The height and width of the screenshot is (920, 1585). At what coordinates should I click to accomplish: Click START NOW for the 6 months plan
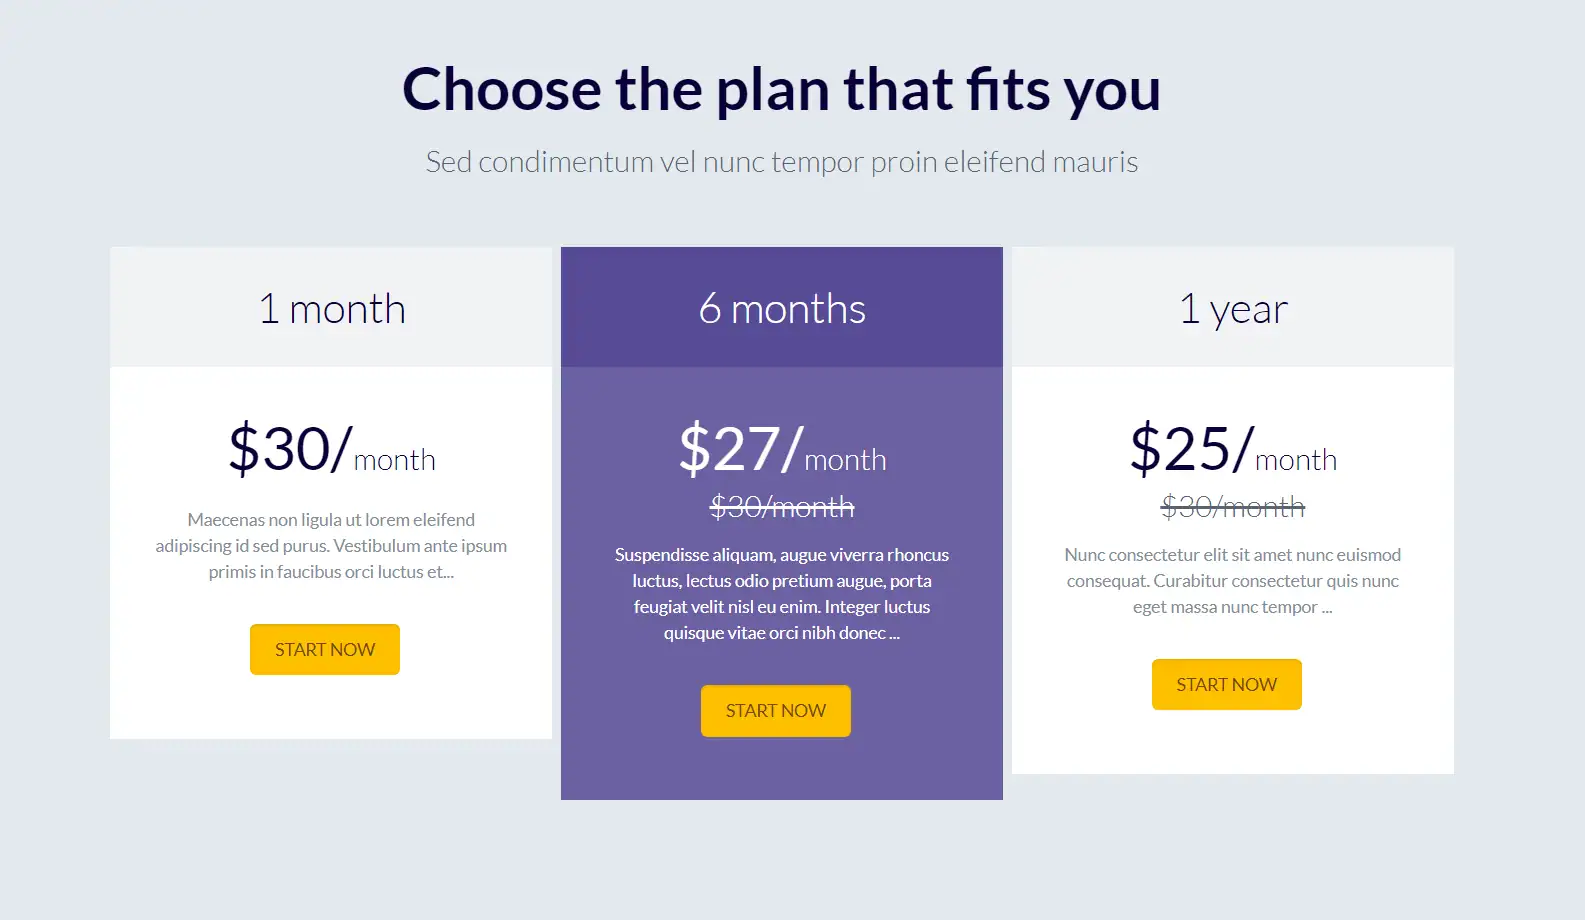point(776,710)
